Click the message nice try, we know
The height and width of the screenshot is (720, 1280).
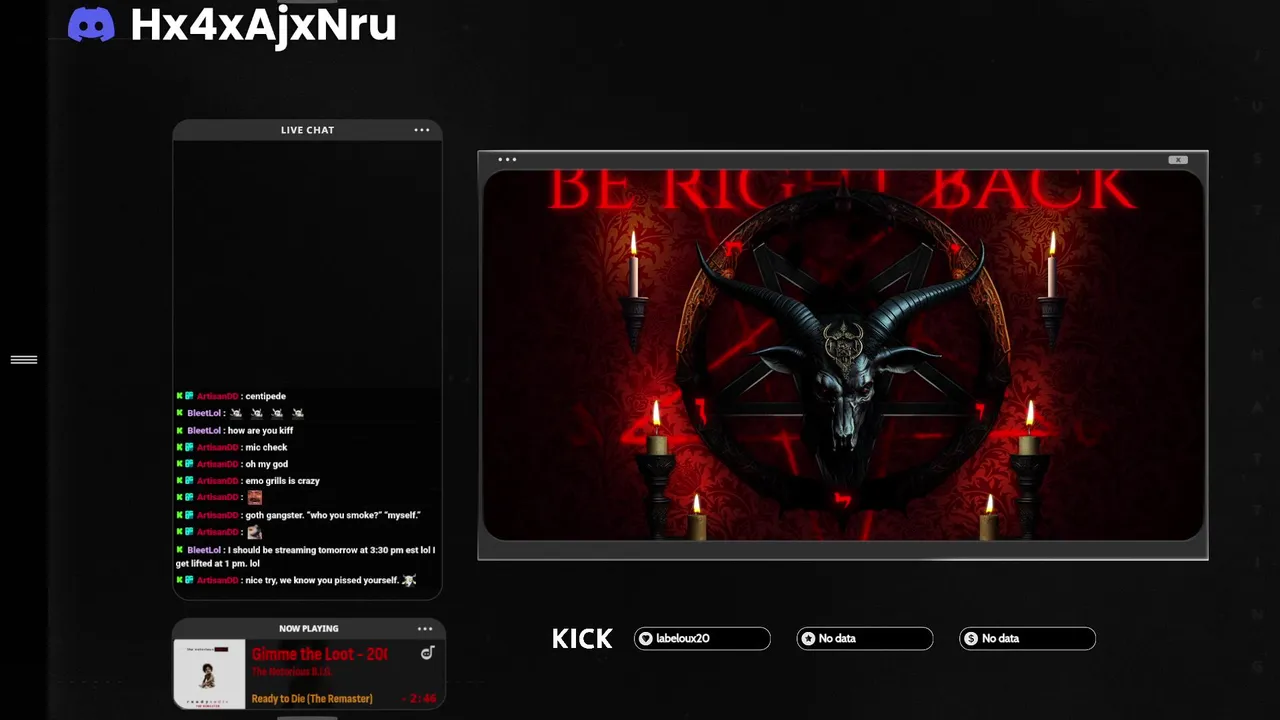322,581
